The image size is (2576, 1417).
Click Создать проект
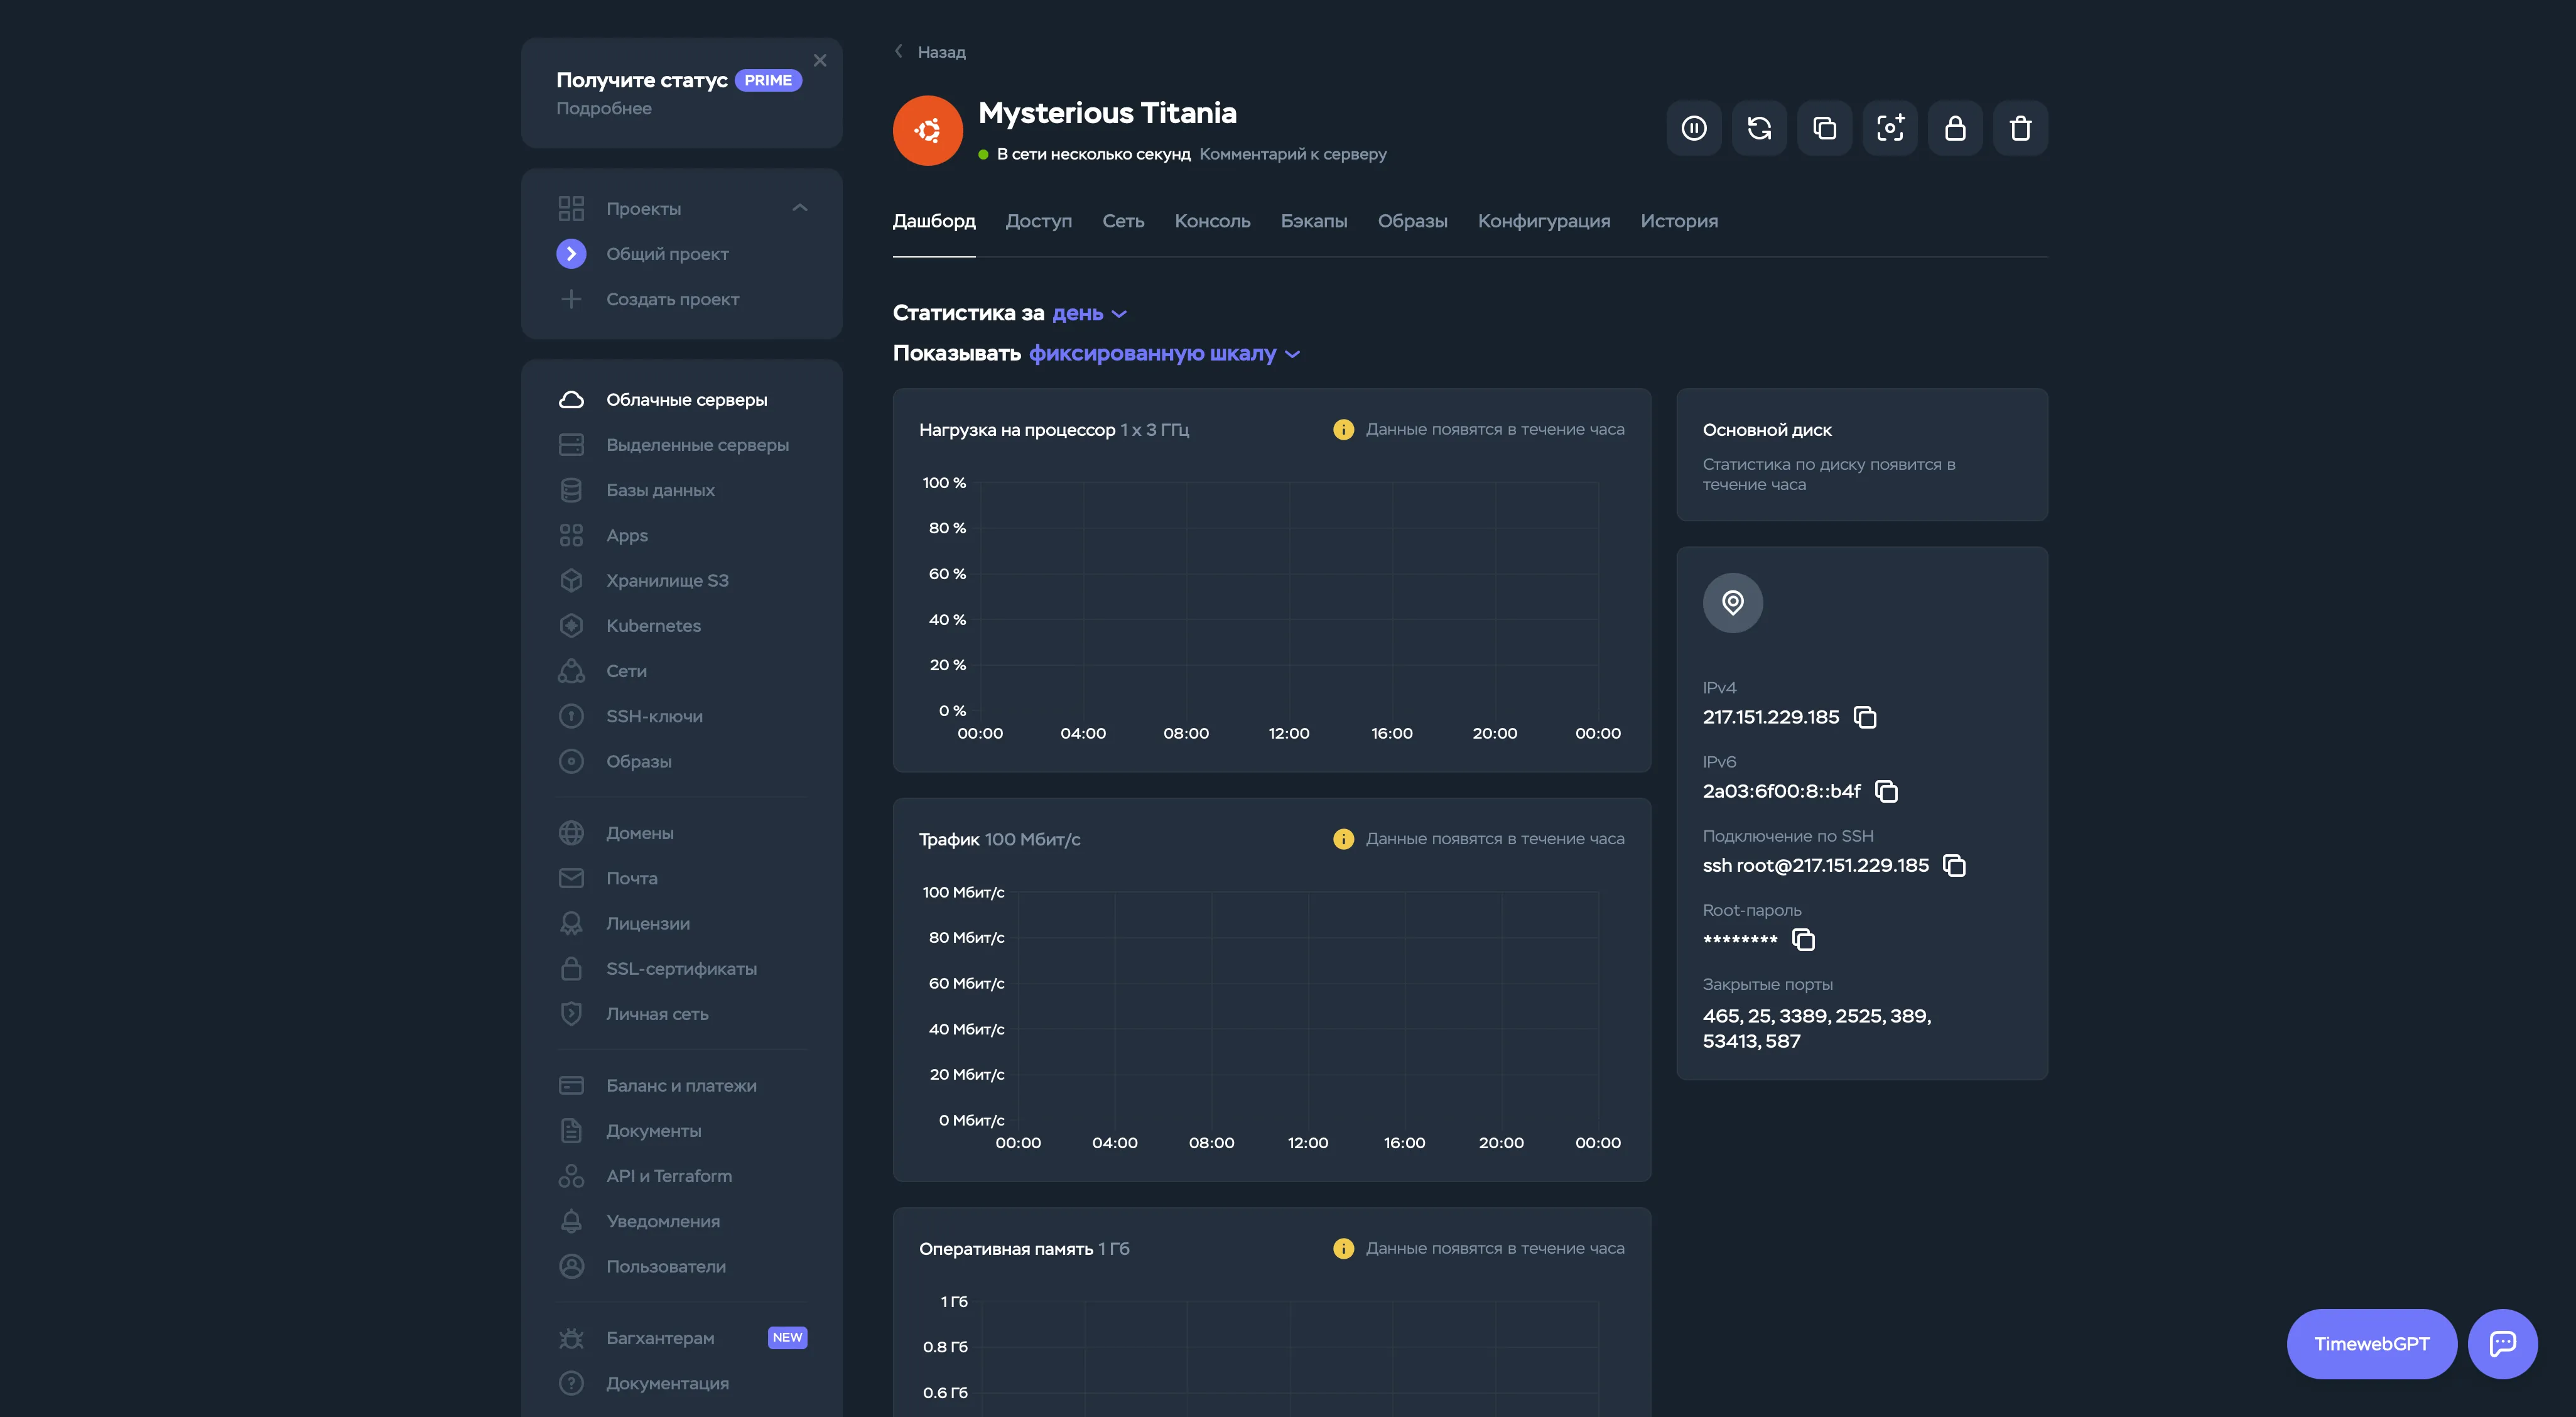(682, 299)
